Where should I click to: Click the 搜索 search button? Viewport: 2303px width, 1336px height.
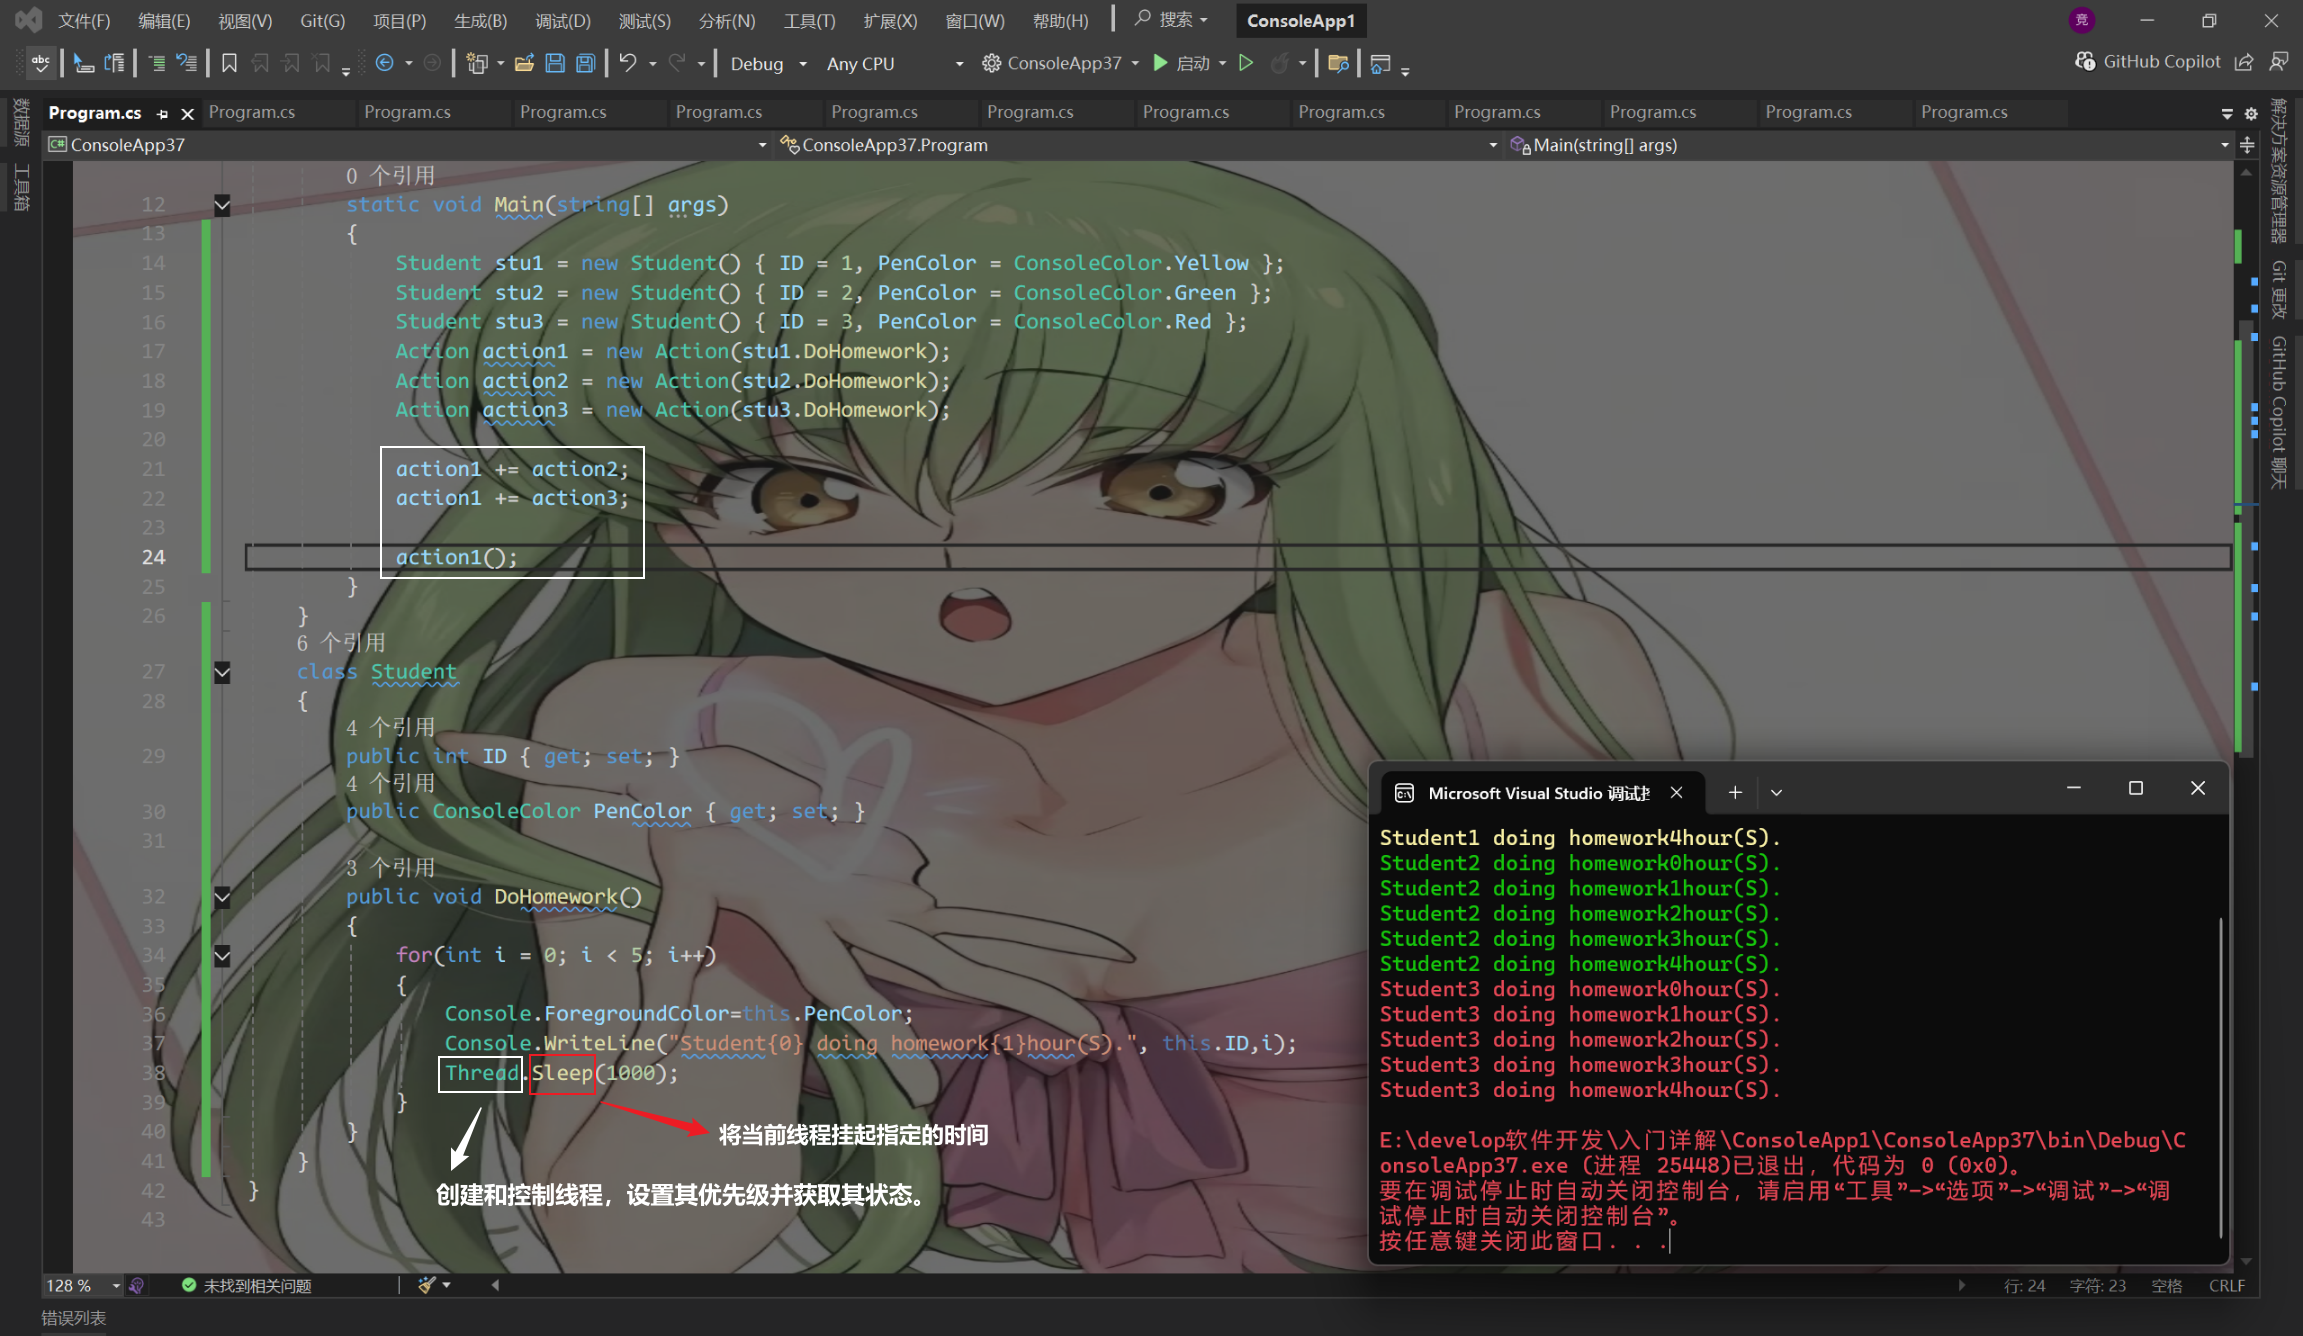click(x=1172, y=20)
